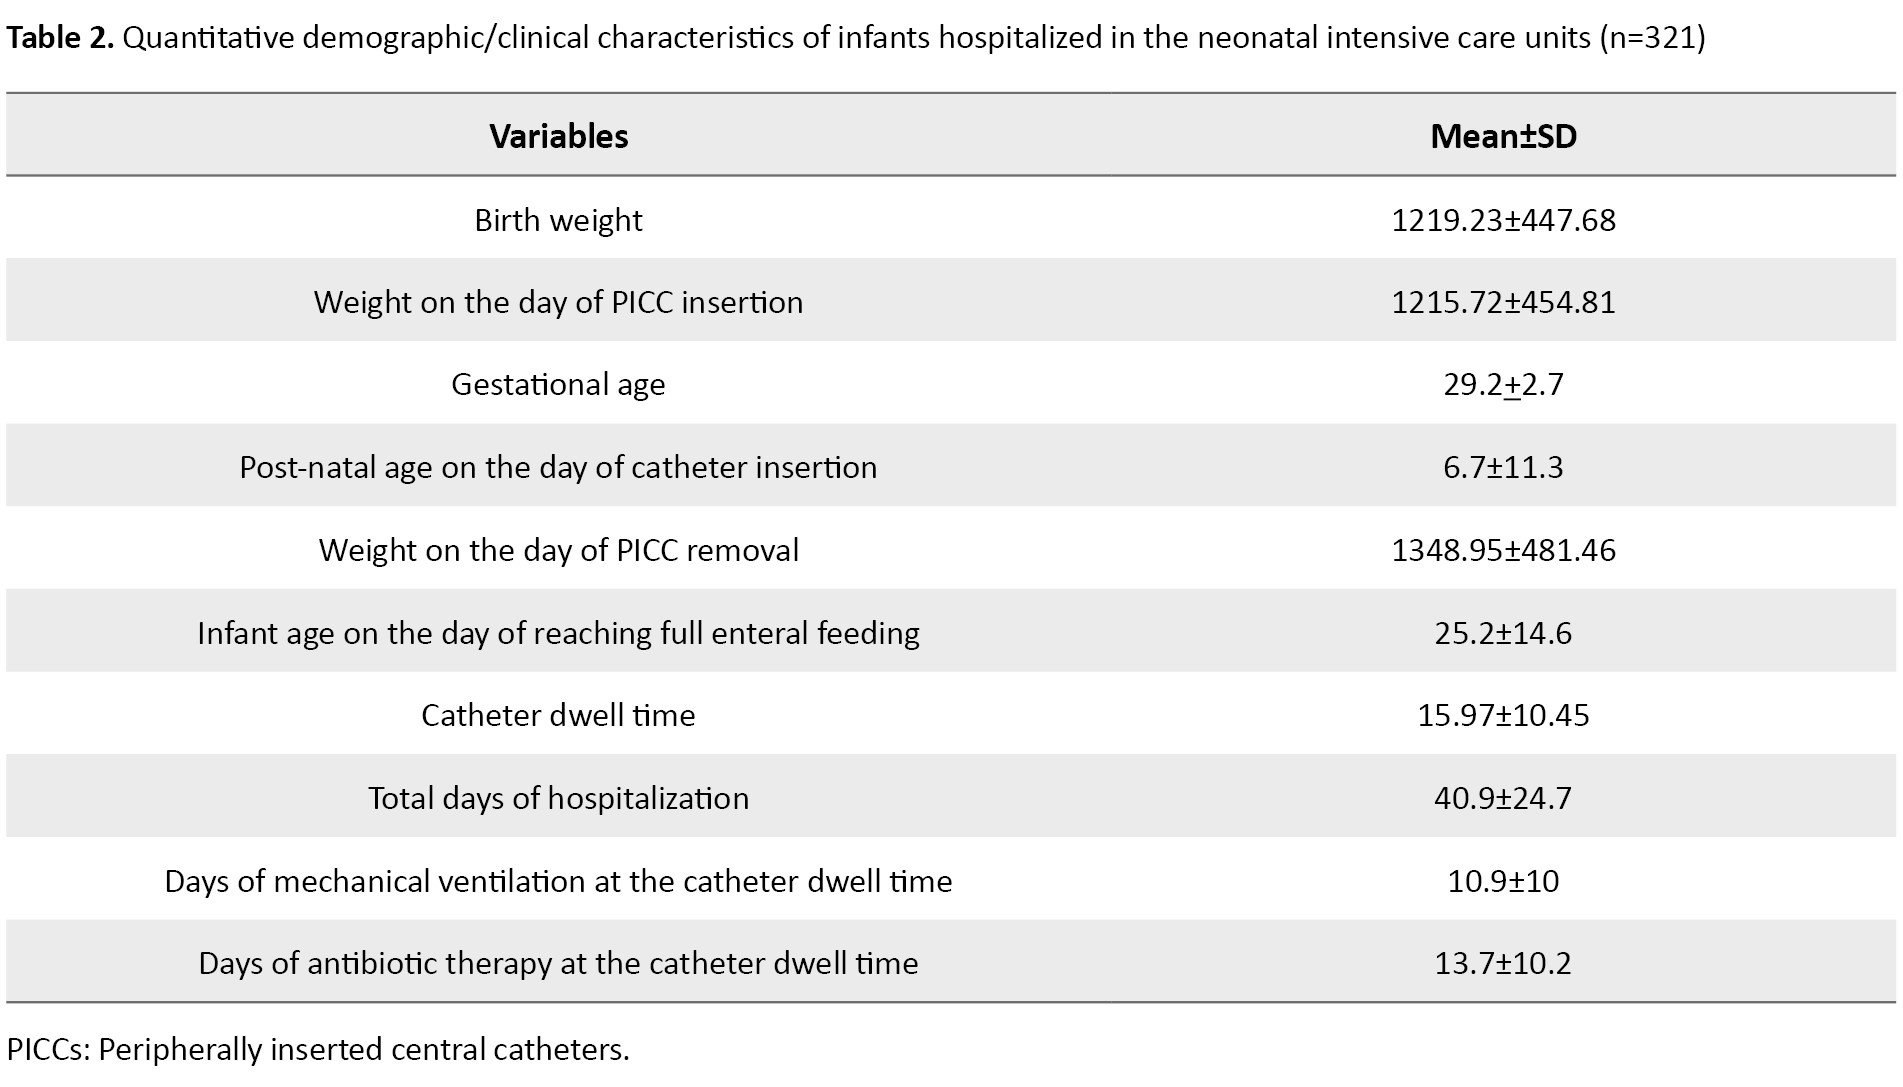Select Weight on the day of PICC removal
1903x1087 pixels.
point(558,550)
